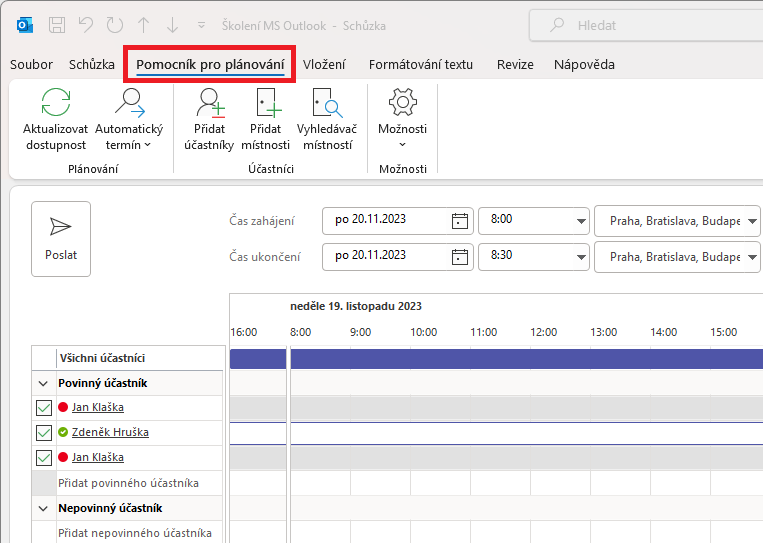763x543 pixels.
Task: Launch Vyhledávač místností room finder
Action: [x=325, y=103]
